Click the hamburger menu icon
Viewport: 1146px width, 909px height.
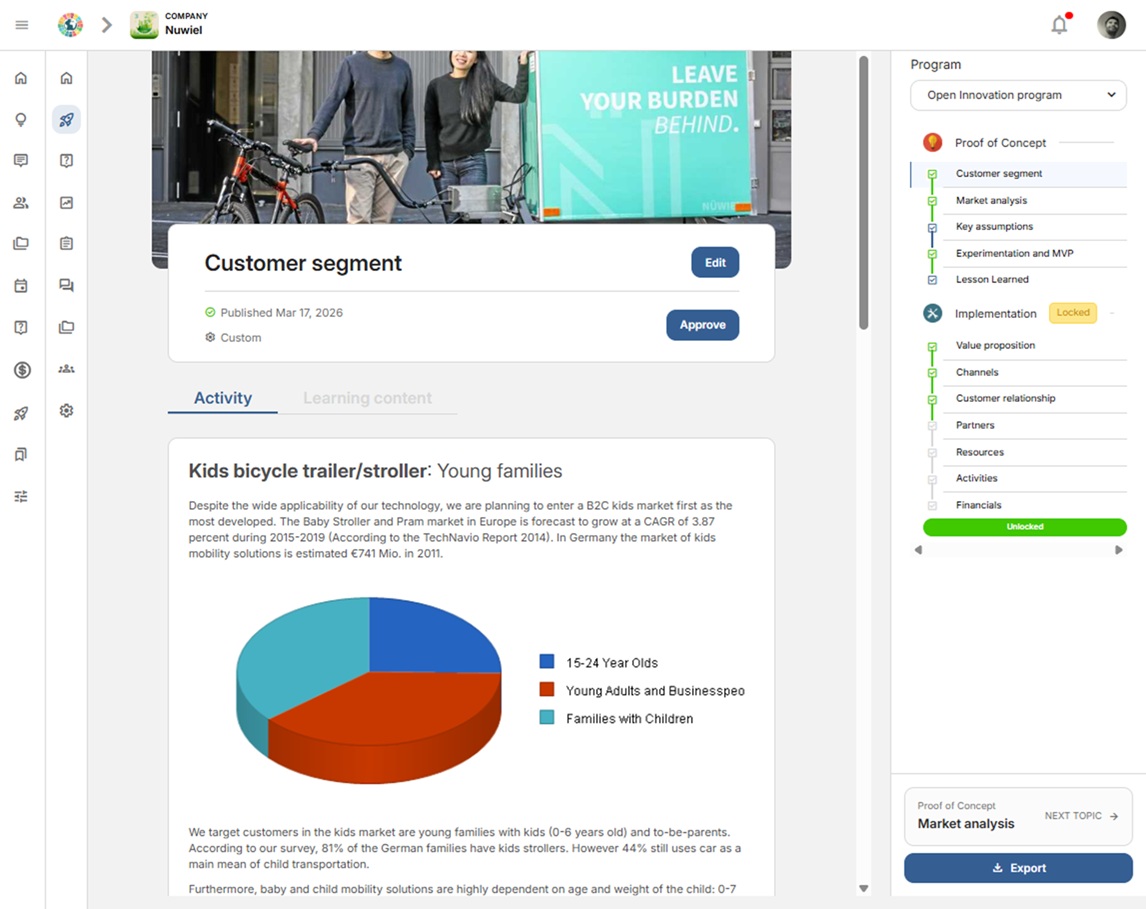[22, 25]
